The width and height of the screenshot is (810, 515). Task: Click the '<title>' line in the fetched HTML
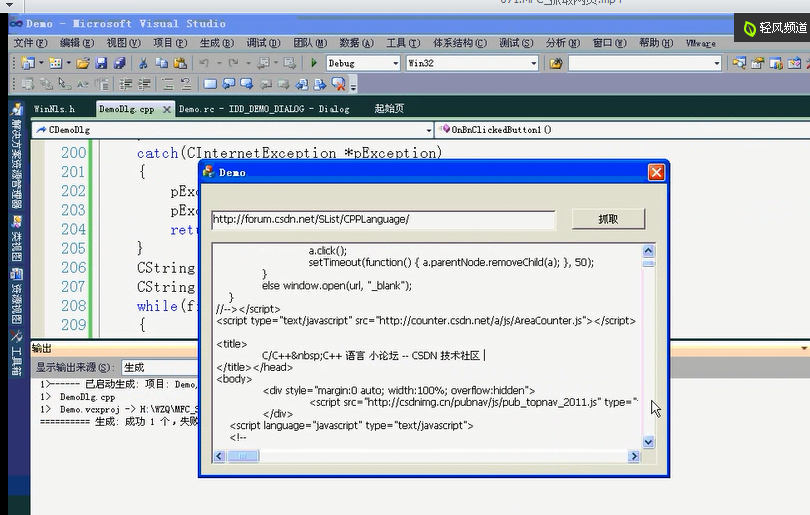(x=232, y=344)
